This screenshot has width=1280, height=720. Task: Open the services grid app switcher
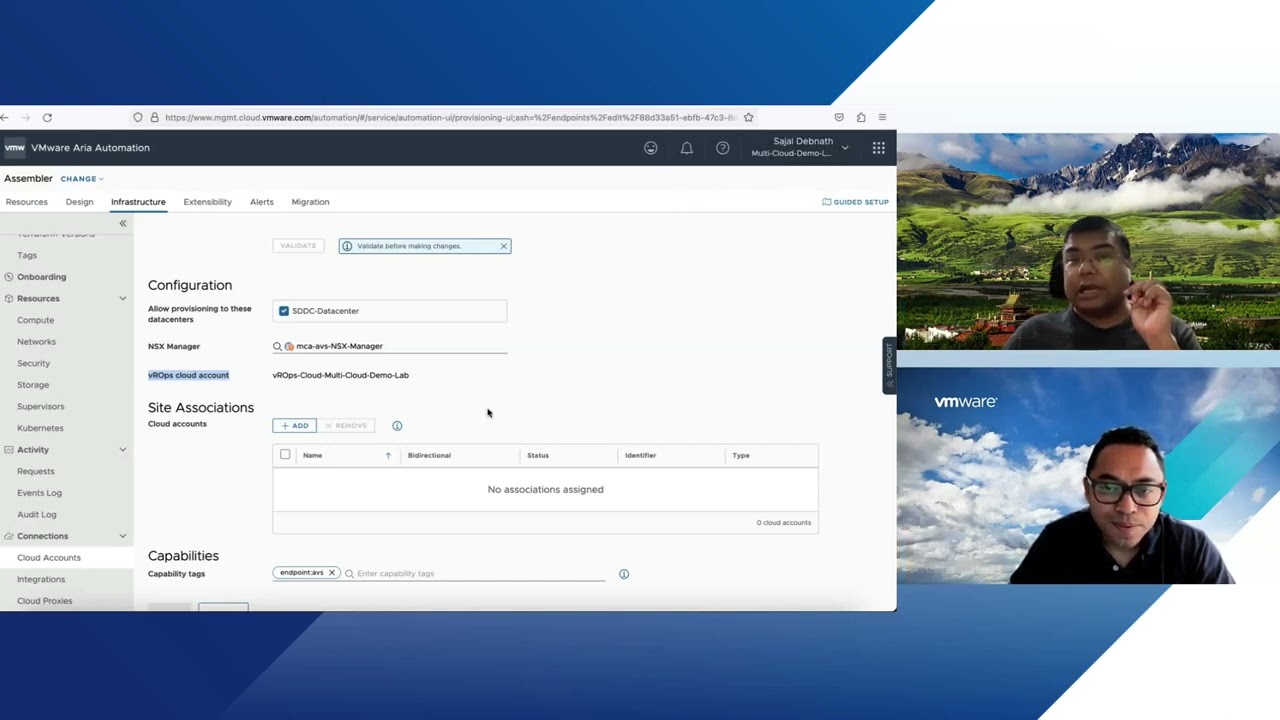pos(878,148)
